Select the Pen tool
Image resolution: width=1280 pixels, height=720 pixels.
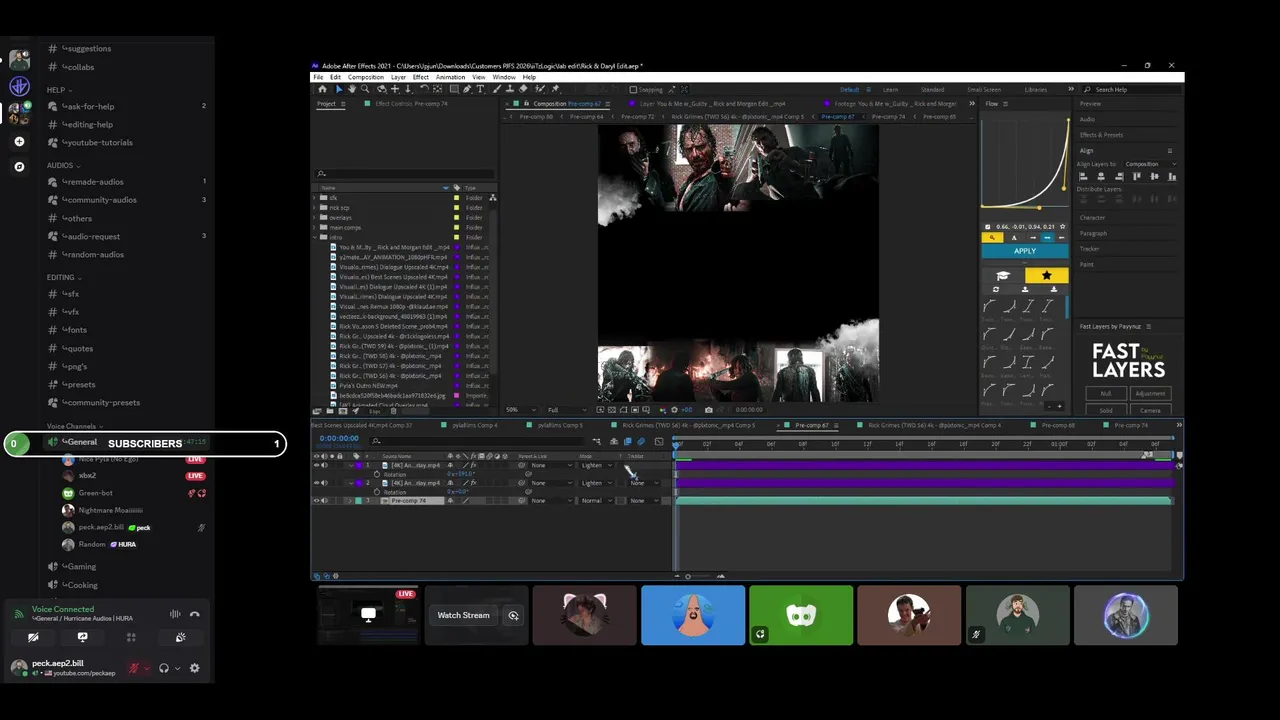pos(466,89)
